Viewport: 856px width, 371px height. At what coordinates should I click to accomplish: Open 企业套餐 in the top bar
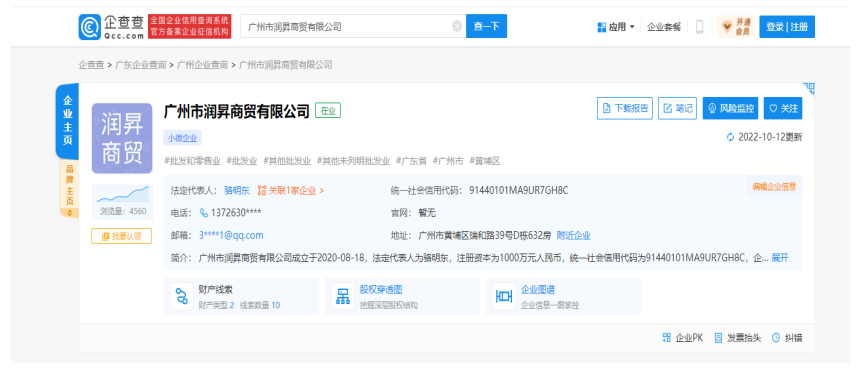point(664,27)
